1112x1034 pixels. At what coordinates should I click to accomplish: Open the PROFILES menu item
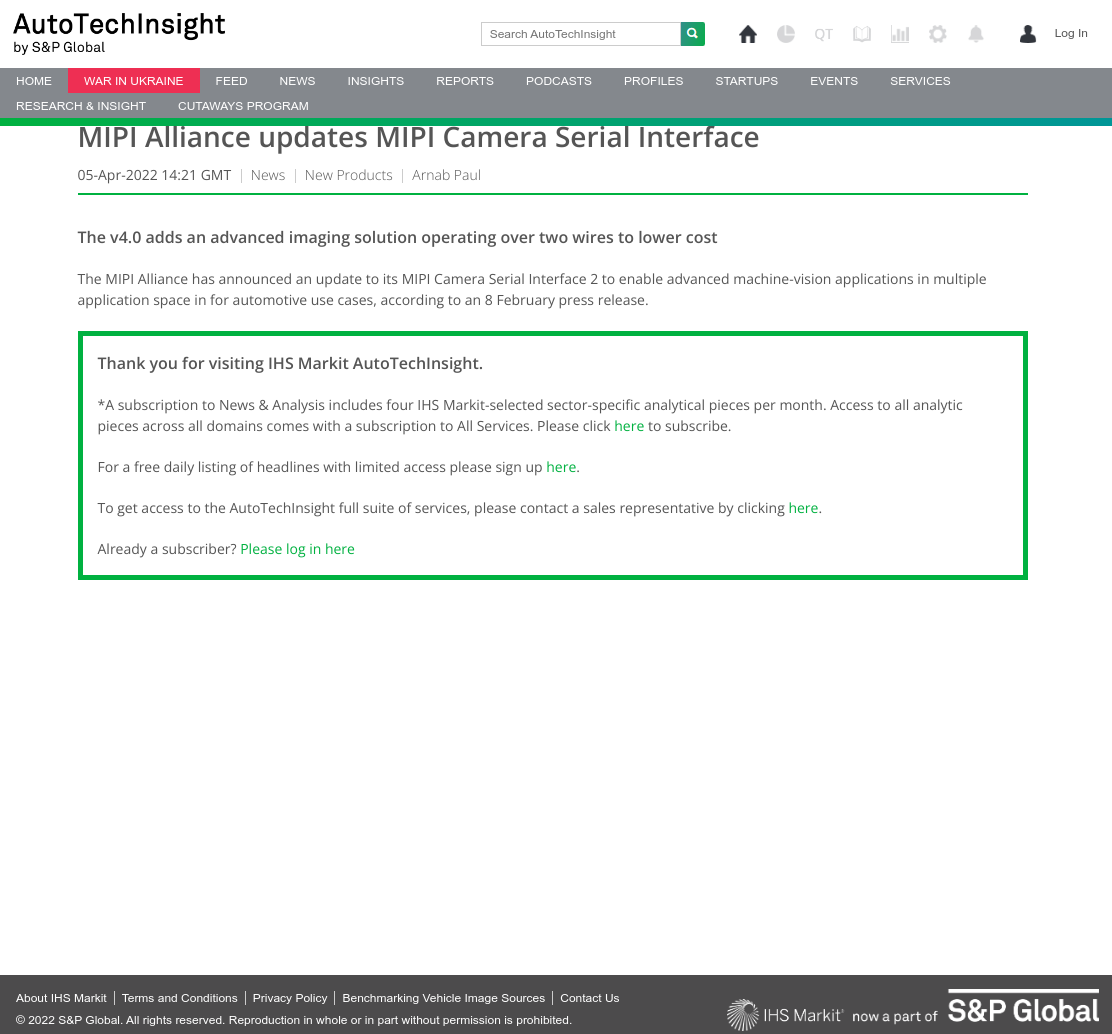click(653, 81)
